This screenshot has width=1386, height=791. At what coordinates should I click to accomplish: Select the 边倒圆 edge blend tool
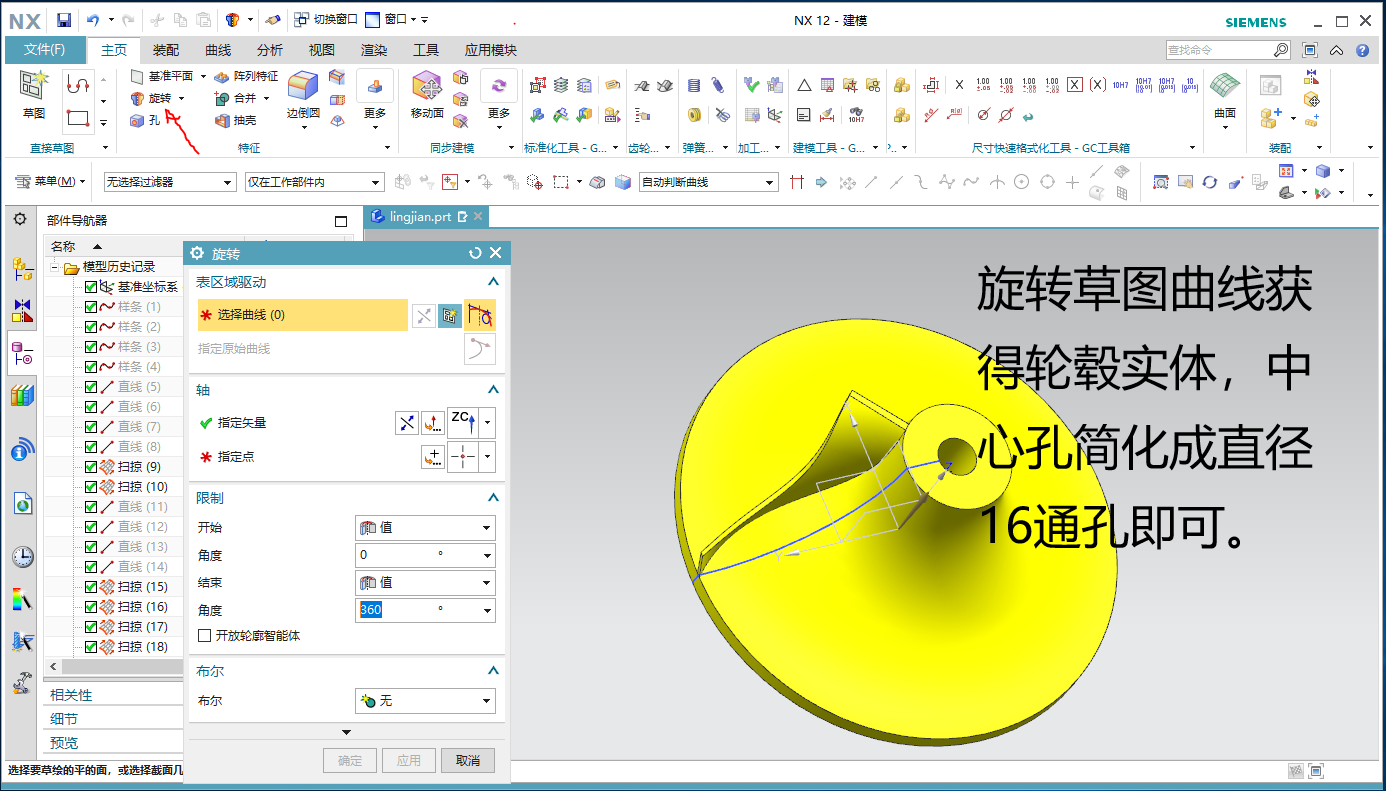[x=303, y=96]
